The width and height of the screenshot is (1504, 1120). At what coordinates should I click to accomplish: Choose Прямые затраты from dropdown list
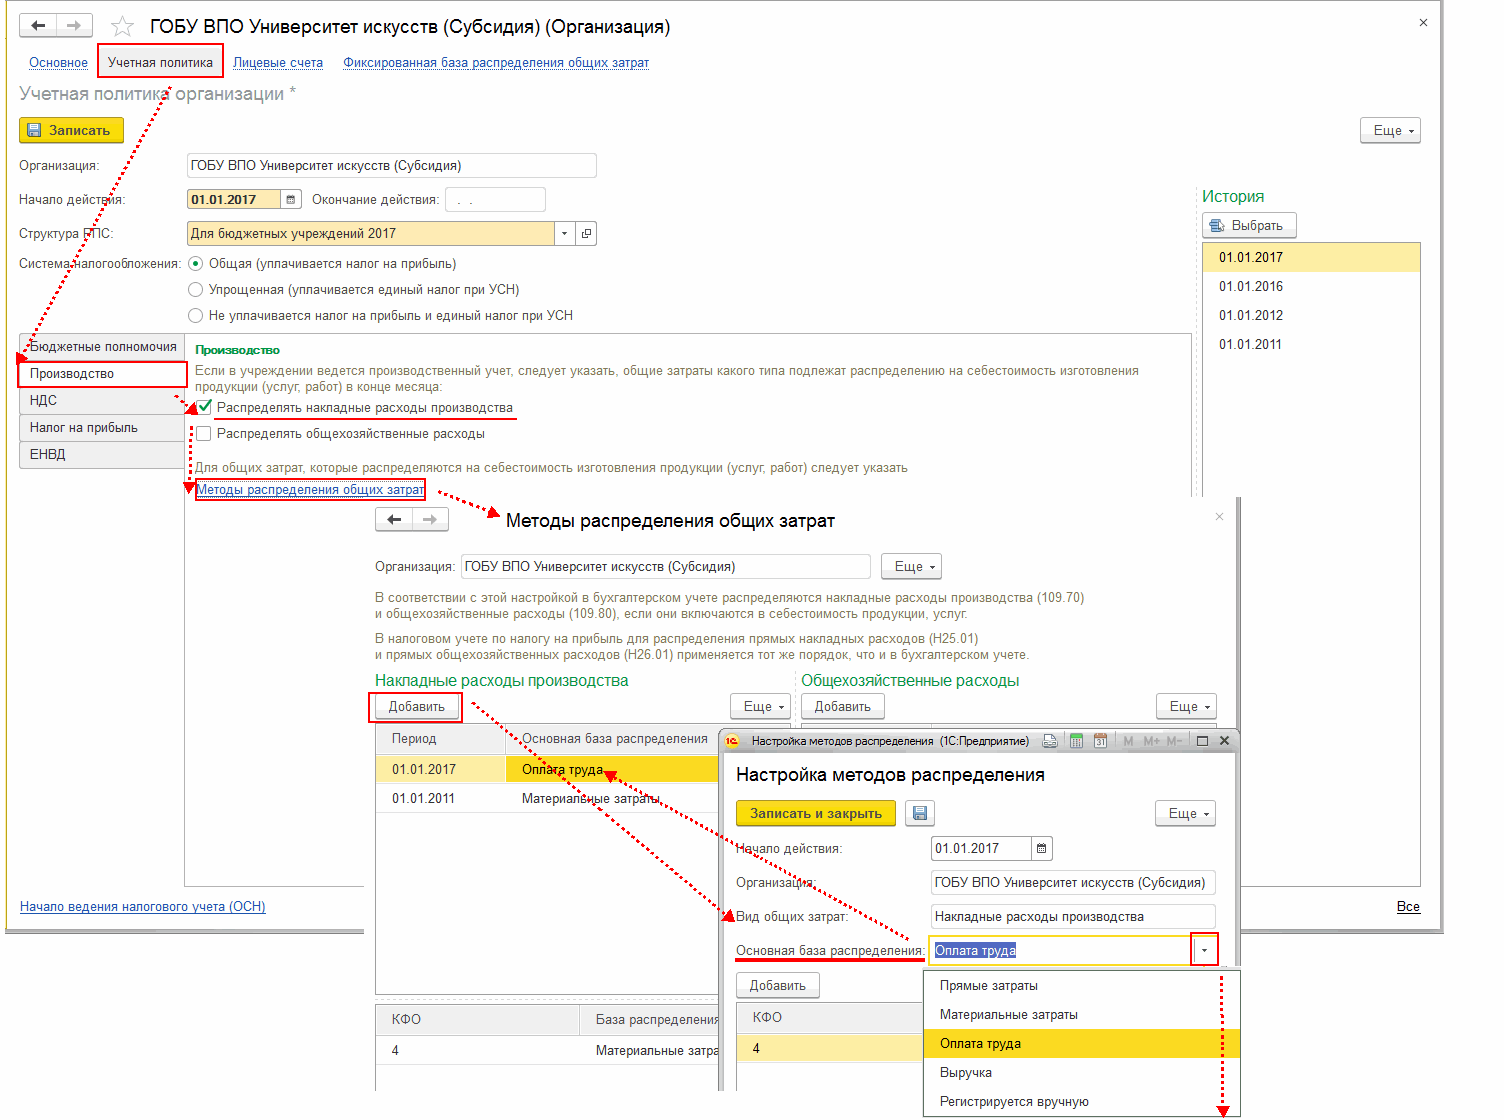coord(1081,986)
